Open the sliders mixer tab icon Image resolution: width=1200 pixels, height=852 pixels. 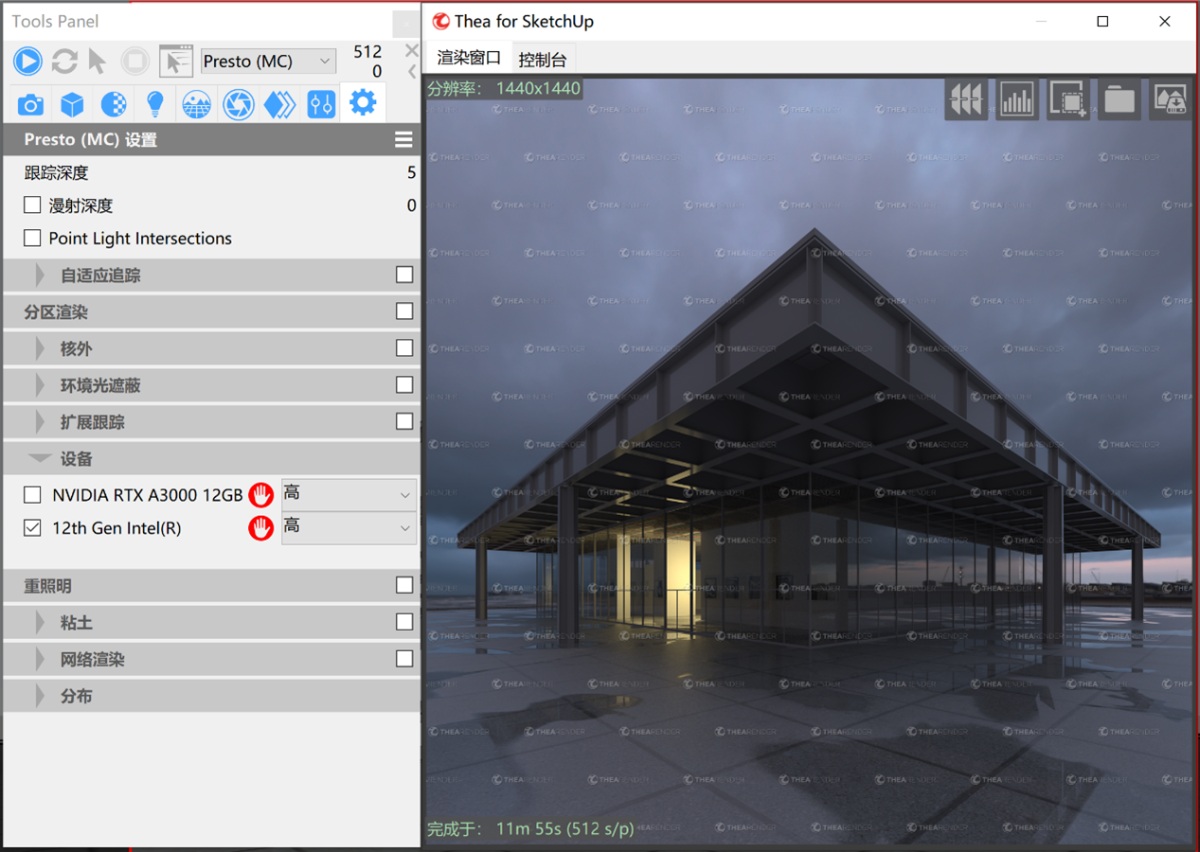pyautogui.click(x=321, y=103)
